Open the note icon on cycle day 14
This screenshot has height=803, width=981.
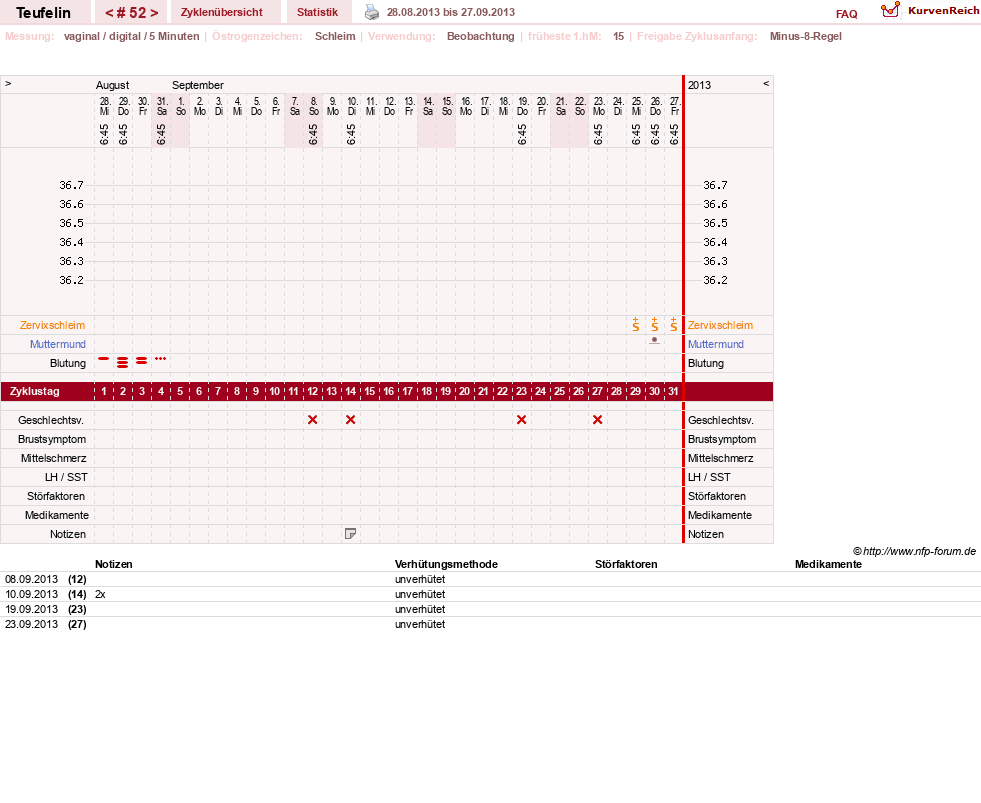(350, 534)
